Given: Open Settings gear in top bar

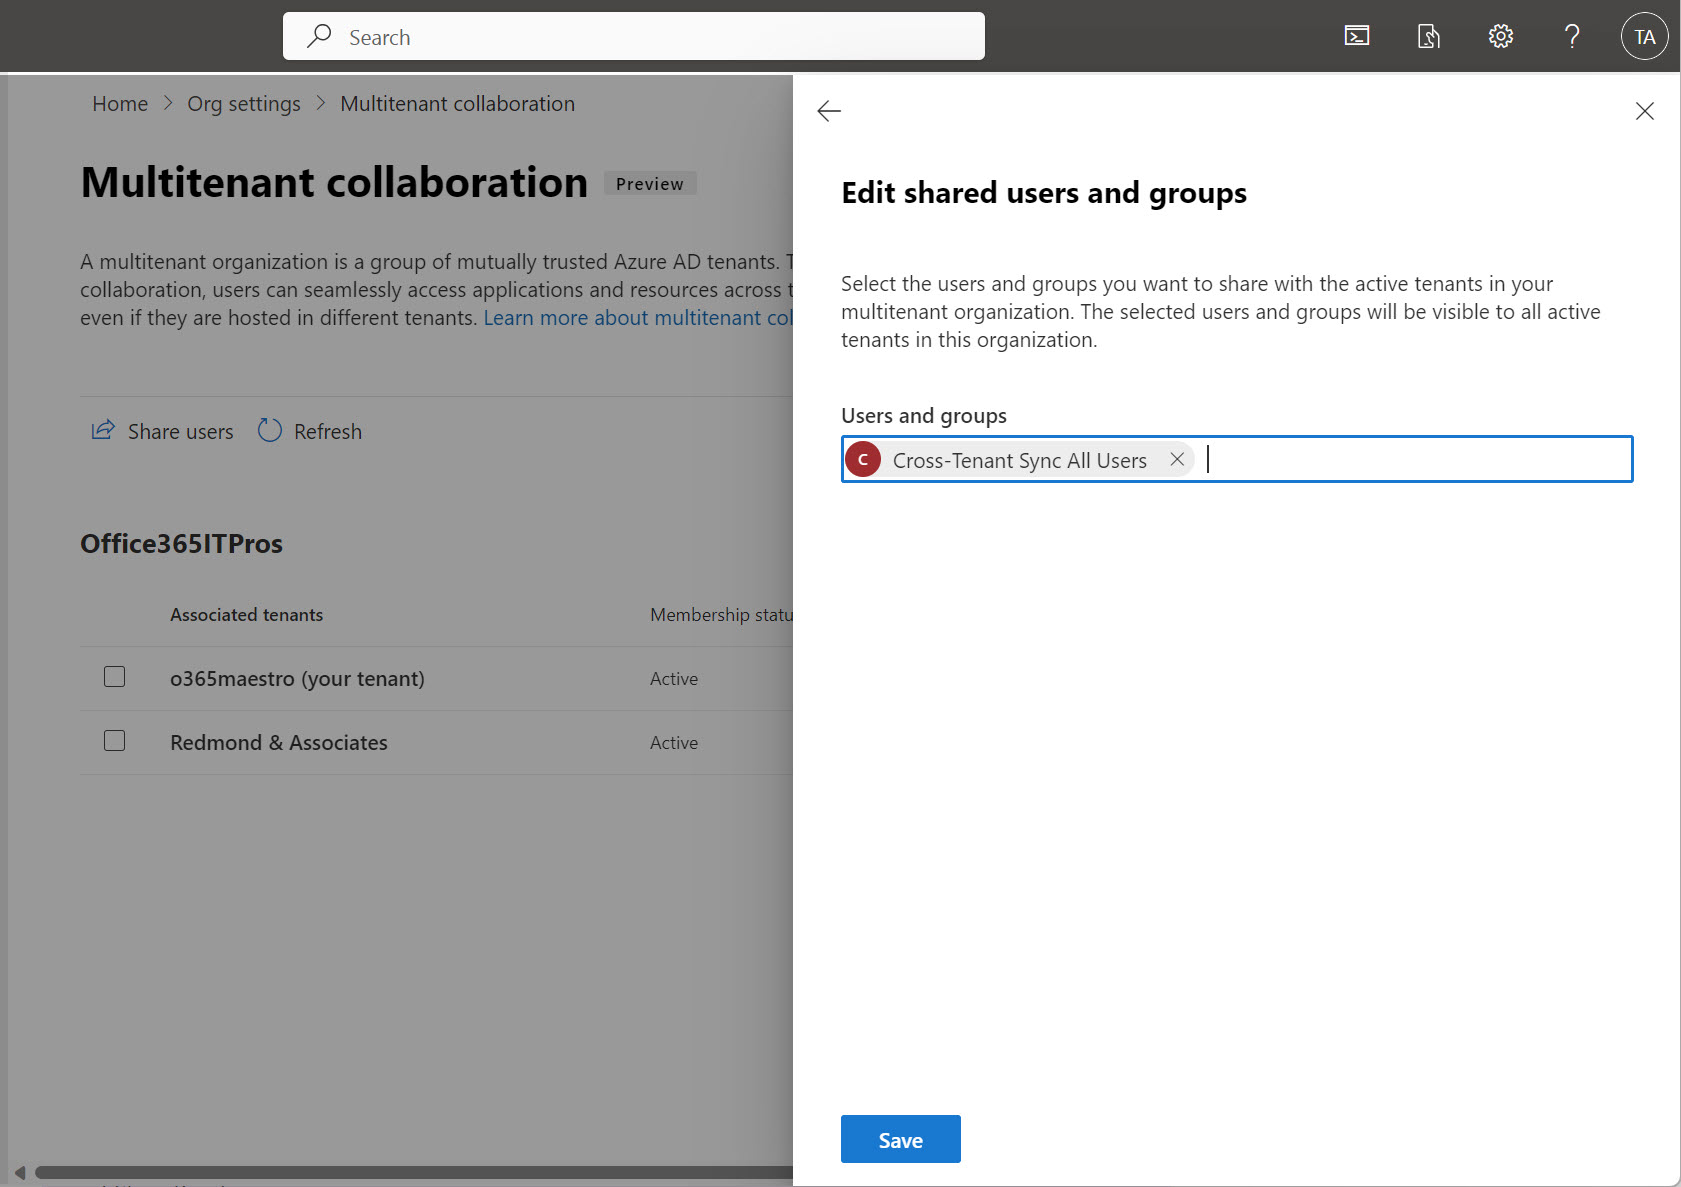Looking at the screenshot, I should click(1500, 37).
